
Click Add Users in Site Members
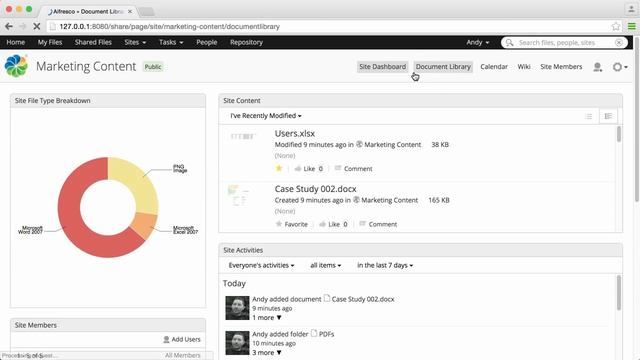[182, 339]
